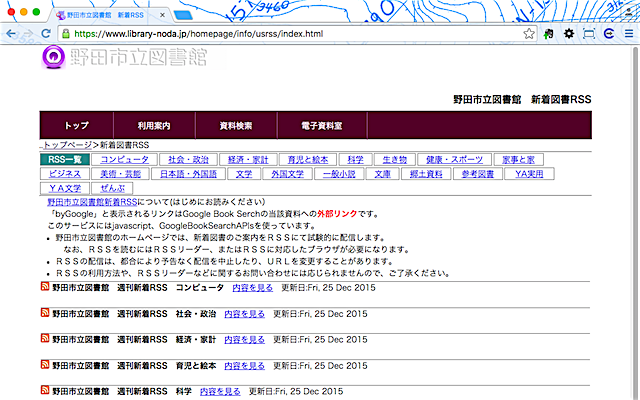The height and width of the screenshot is (400, 640).
Task: Click the red 外部リンク text
Action: pyautogui.click(x=337, y=214)
